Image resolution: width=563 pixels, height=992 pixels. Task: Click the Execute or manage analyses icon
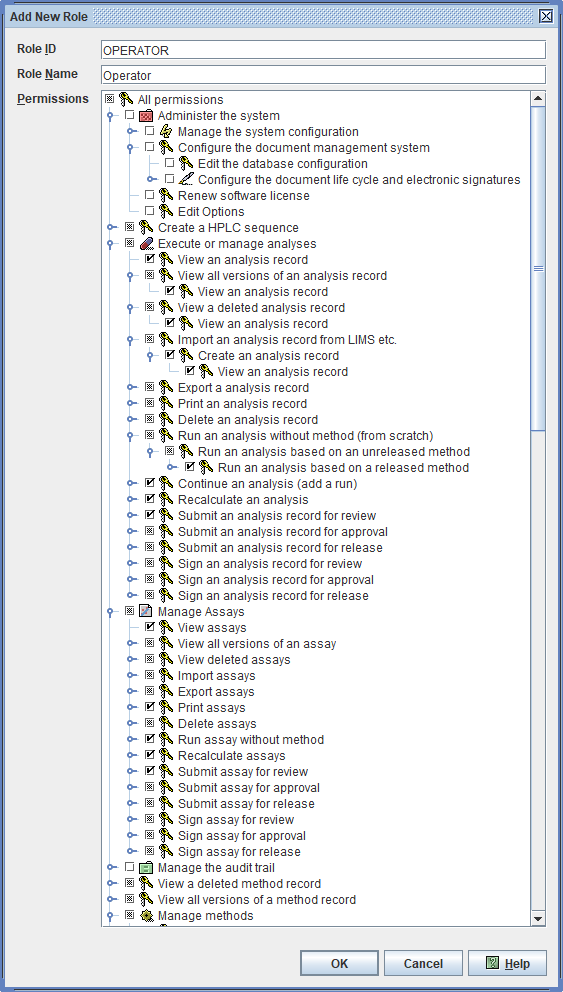(x=146, y=244)
